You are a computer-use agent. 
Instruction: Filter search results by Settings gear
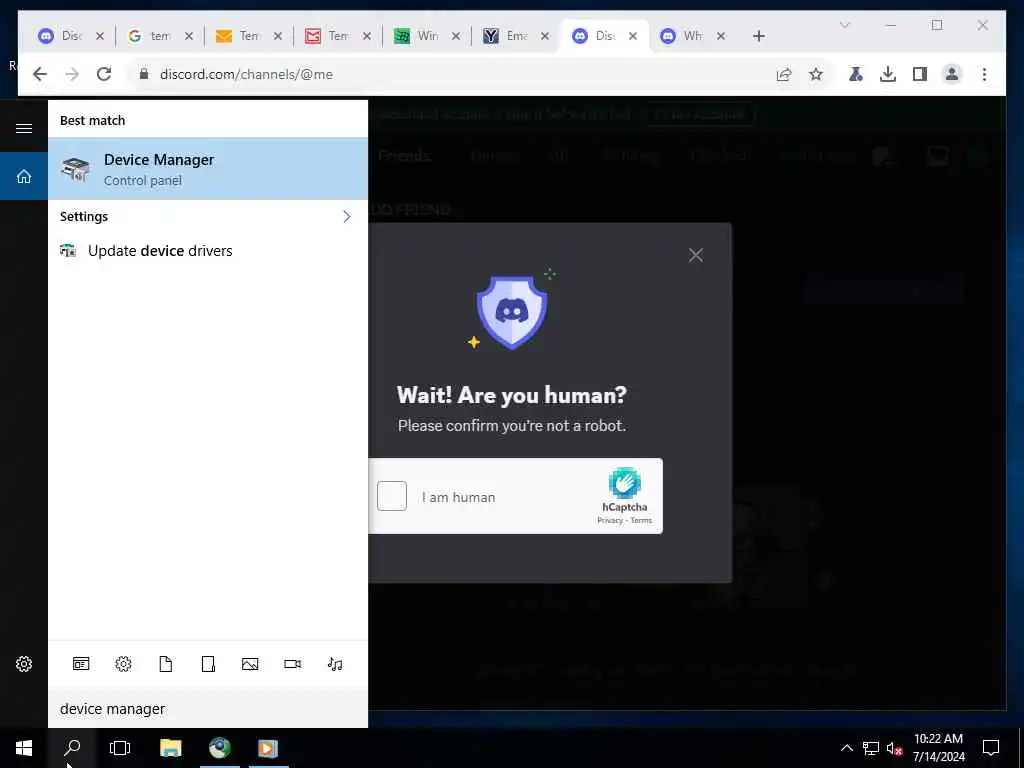coord(123,664)
